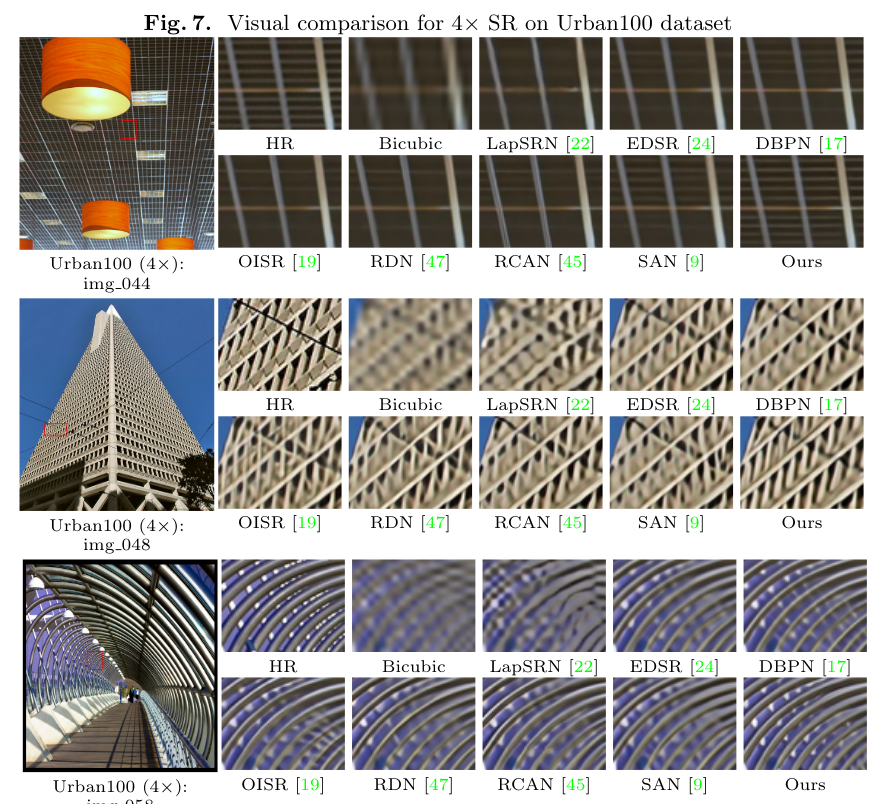Click the Ours skyscraper patch for img_048
Viewport: 887px width, 804px height.
click(802, 463)
